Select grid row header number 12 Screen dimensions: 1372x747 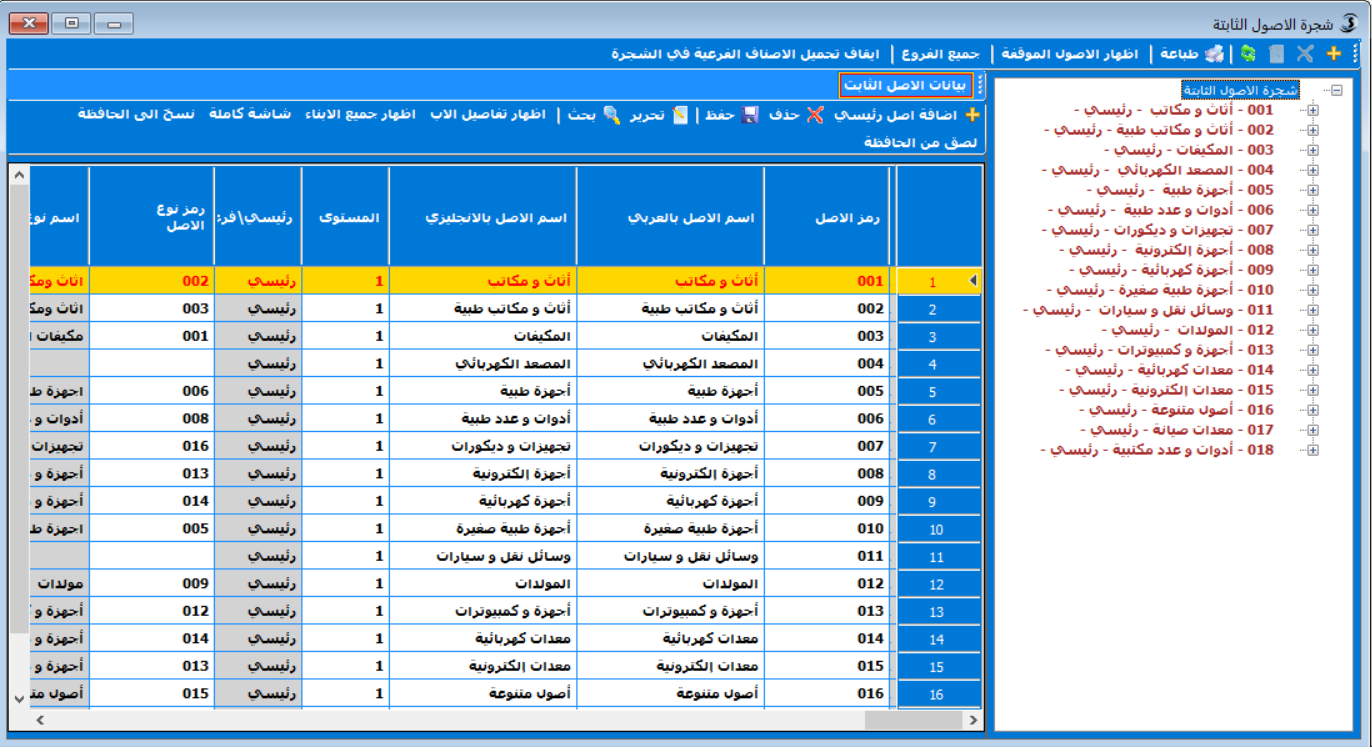coord(939,584)
